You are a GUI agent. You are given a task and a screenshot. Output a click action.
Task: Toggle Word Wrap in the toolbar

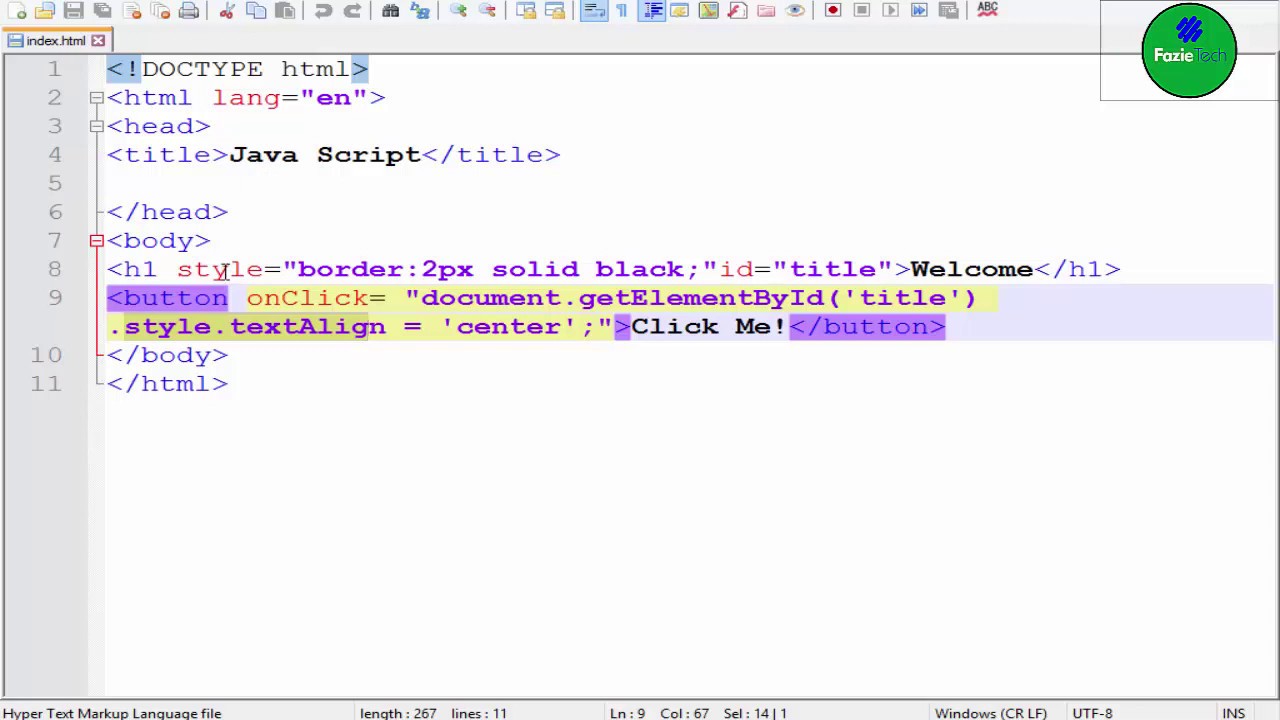(593, 10)
